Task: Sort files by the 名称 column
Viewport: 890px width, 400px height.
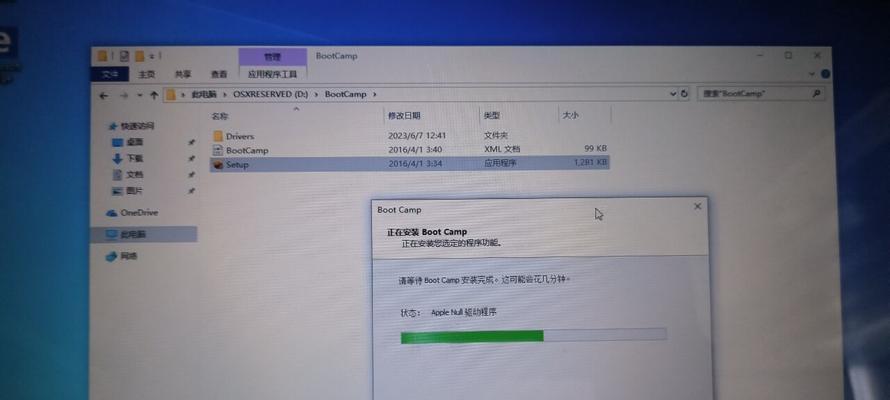Action: [x=220, y=116]
